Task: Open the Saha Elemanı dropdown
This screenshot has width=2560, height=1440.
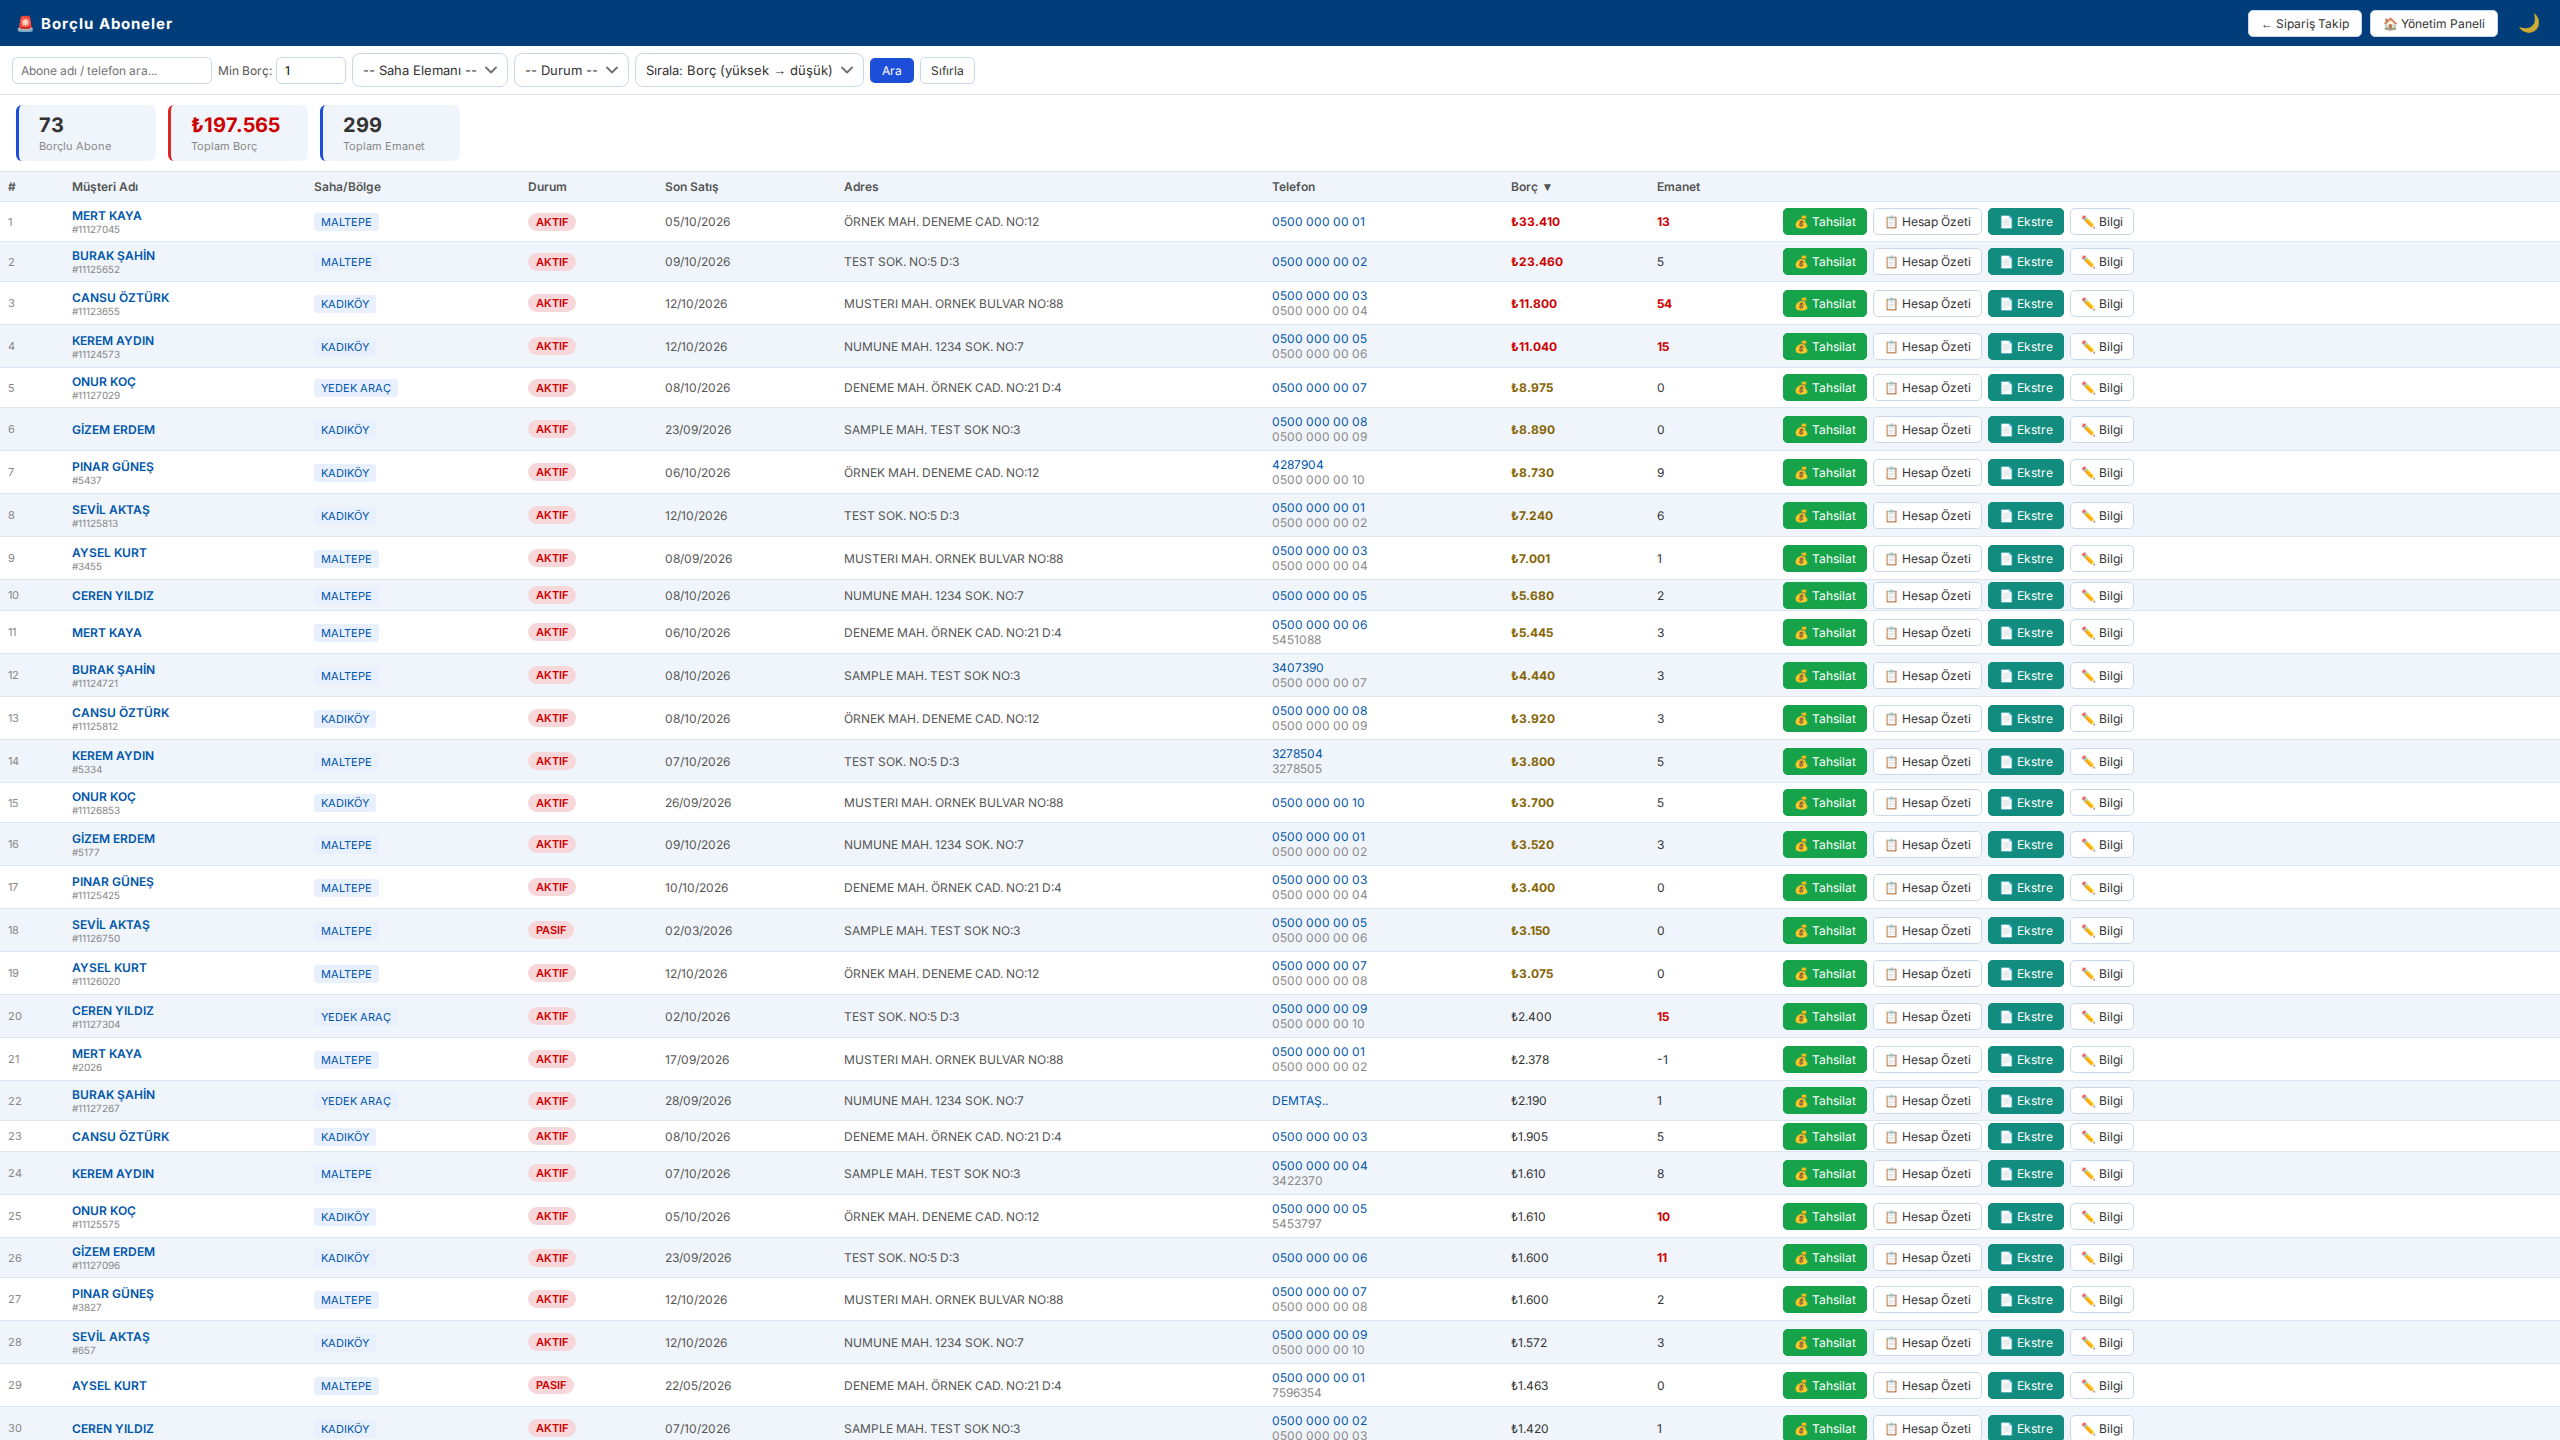Action: [x=429, y=70]
